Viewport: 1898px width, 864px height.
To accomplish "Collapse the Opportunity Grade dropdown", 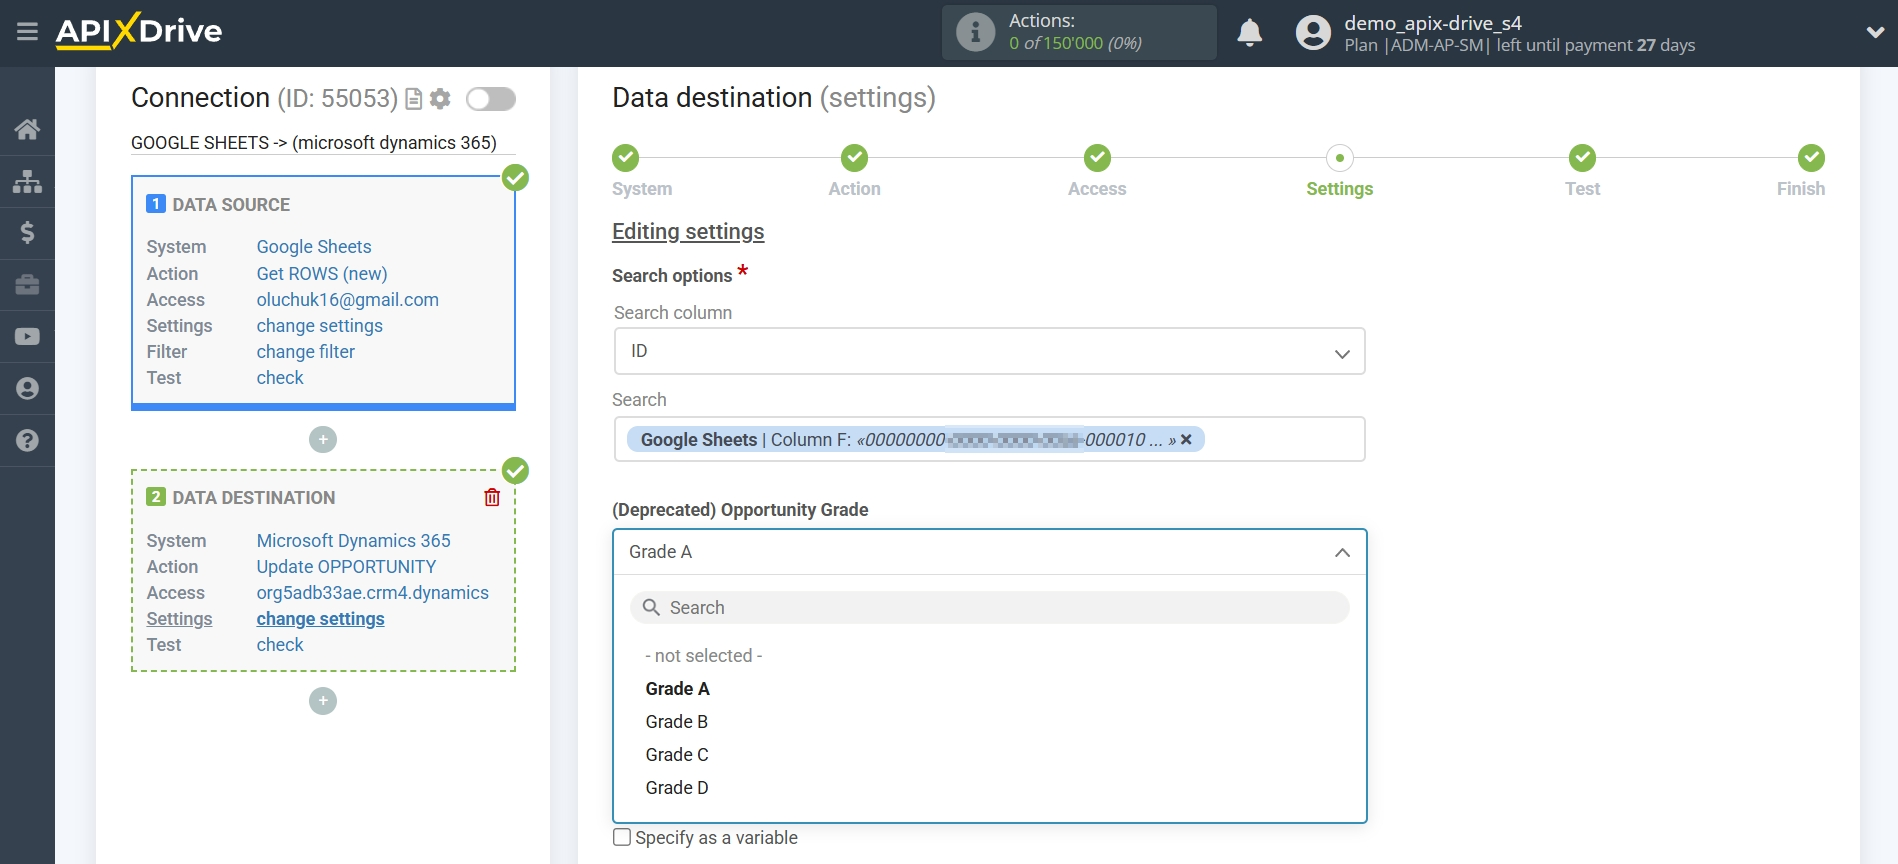I will (x=989, y=552).
